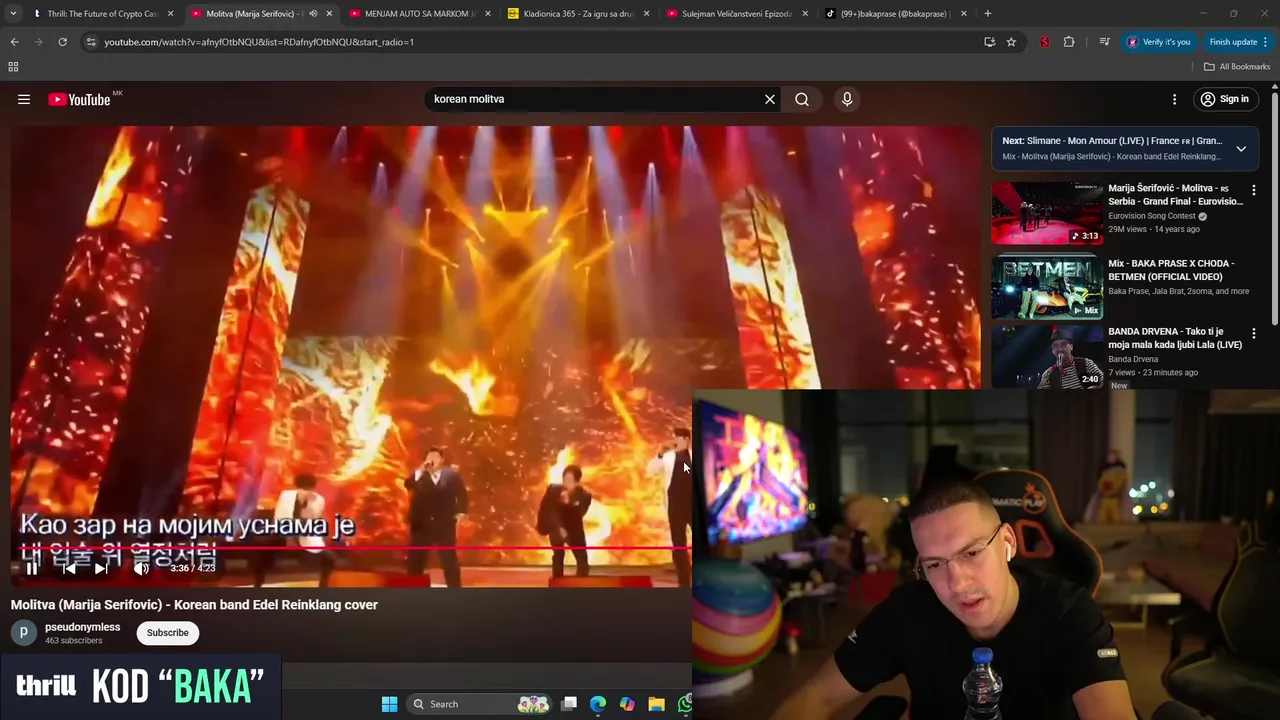Screen dimensions: 1280x720
Task: Click Finish update button
Action: (1238, 42)
